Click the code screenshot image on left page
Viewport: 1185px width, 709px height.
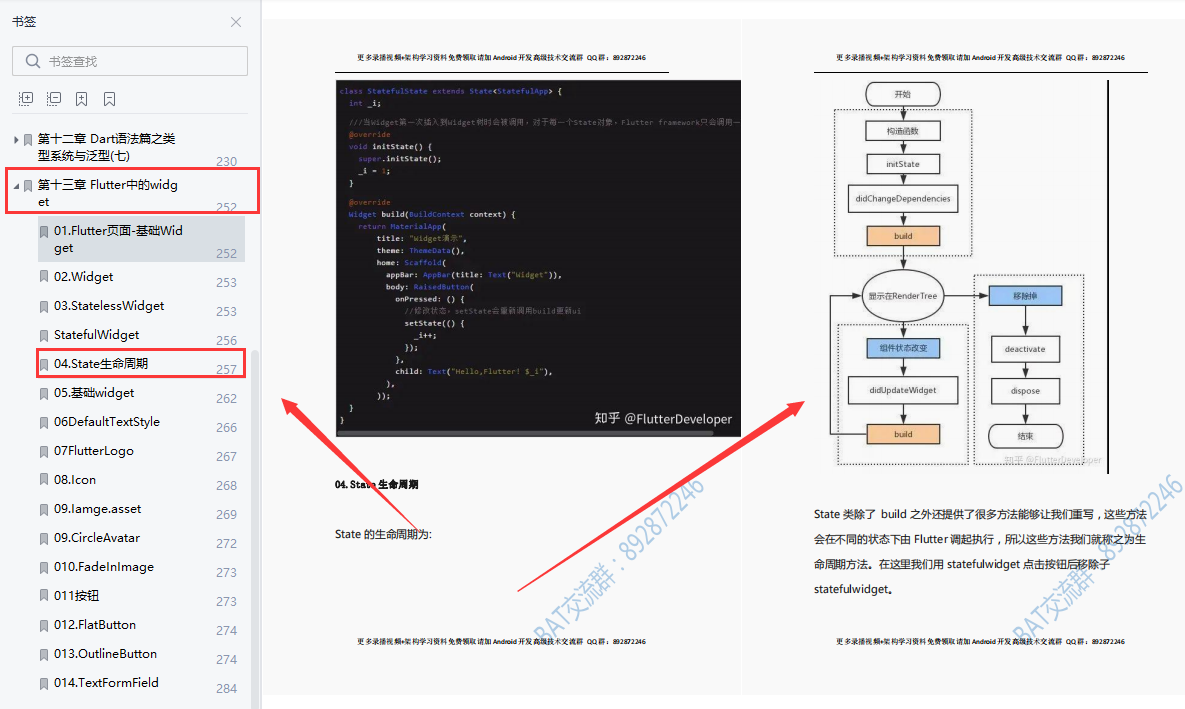[x=538, y=258]
